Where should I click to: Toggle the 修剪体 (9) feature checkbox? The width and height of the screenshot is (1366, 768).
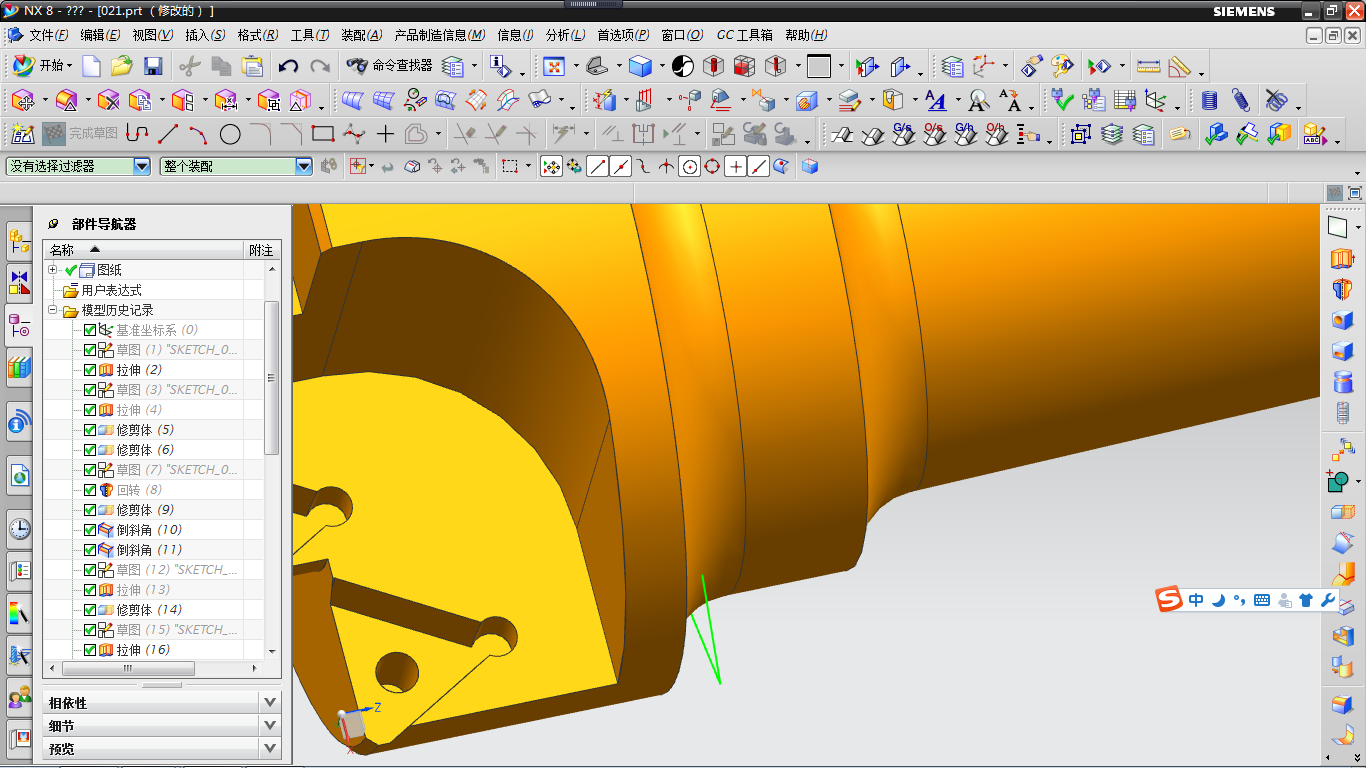(x=90, y=510)
